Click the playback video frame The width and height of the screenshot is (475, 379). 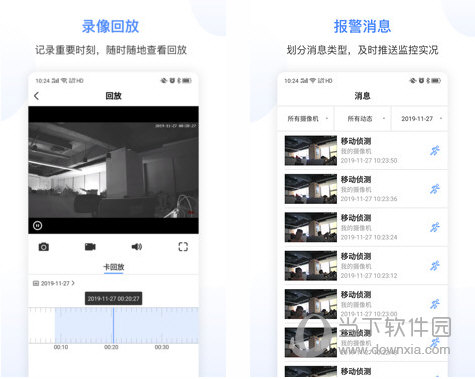(113, 170)
